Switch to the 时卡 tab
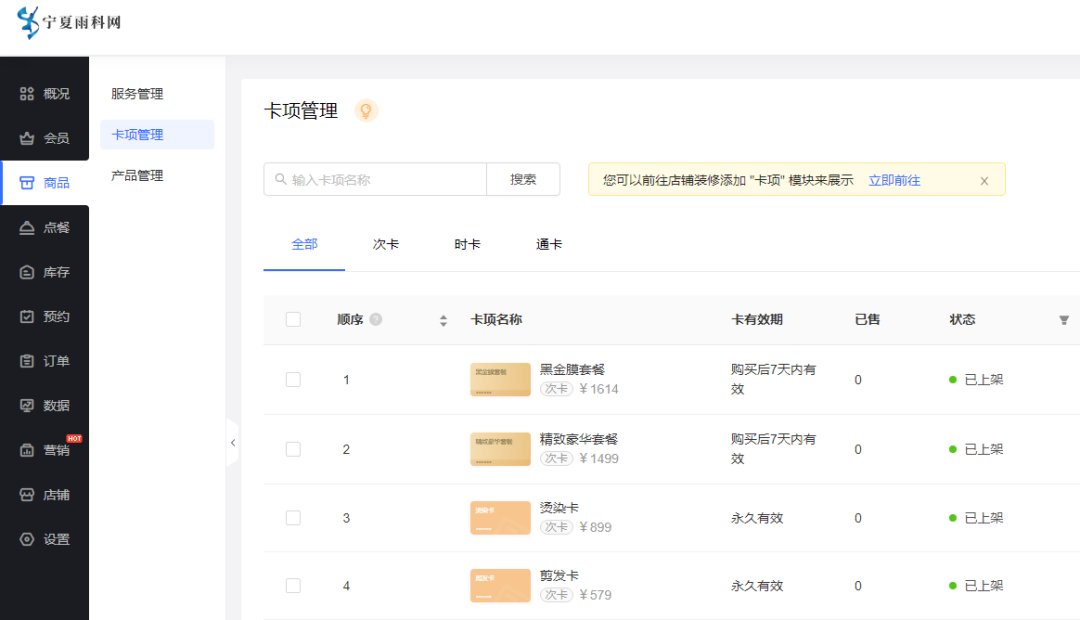Image resolution: width=1080 pixels, height=620 pixels. [467, 245]
